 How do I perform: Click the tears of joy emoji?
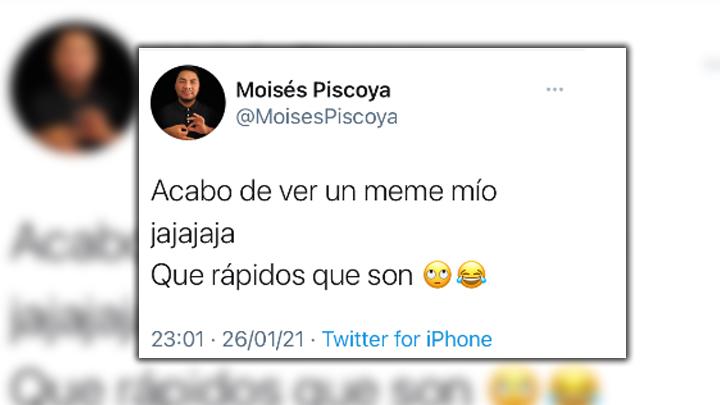pos(472,275)
